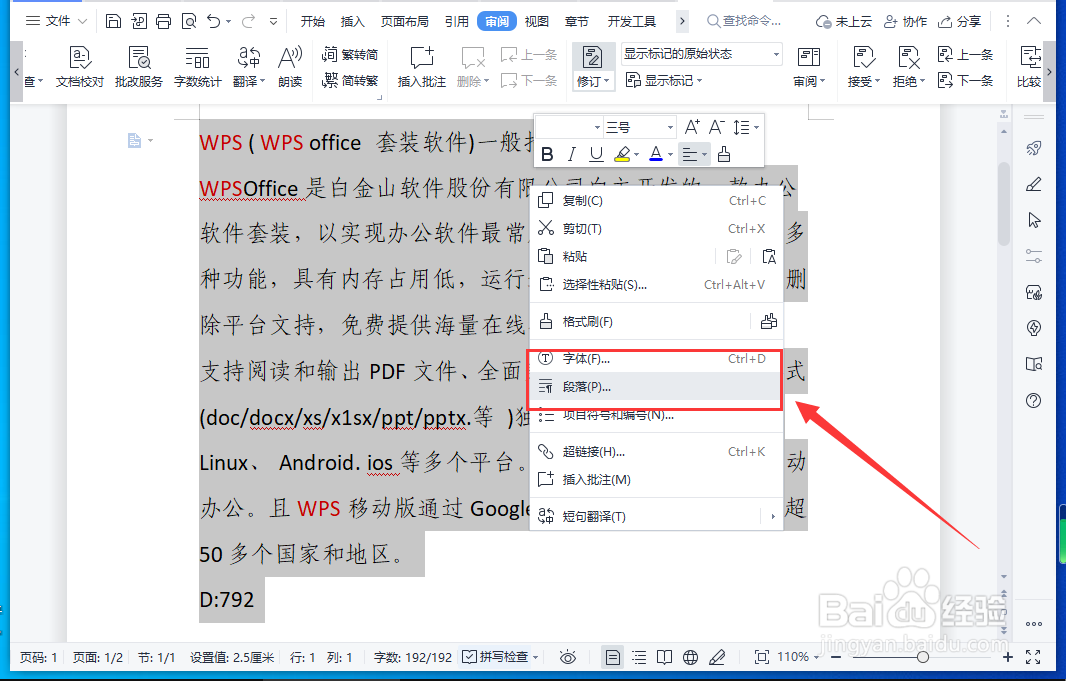1066x681 pixels.
Task: Choose 字体(F) from context menu
Action: [x=656, y=359]
